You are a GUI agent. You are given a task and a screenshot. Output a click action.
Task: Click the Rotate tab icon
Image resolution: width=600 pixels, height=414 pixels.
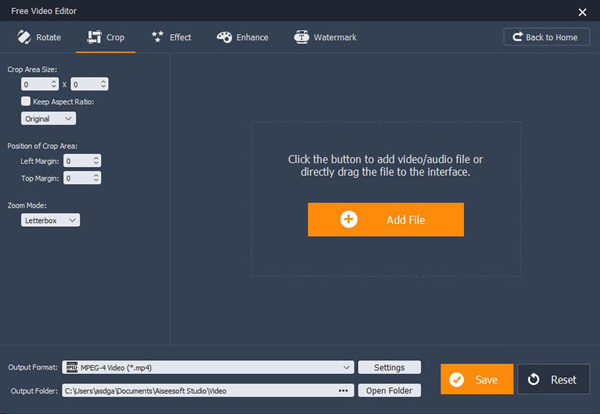[x=21, y=37]
